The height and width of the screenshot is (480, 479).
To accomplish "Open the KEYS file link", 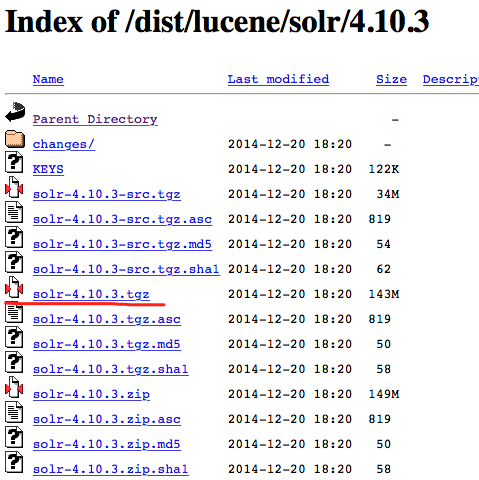I will (x=48, y=169).
